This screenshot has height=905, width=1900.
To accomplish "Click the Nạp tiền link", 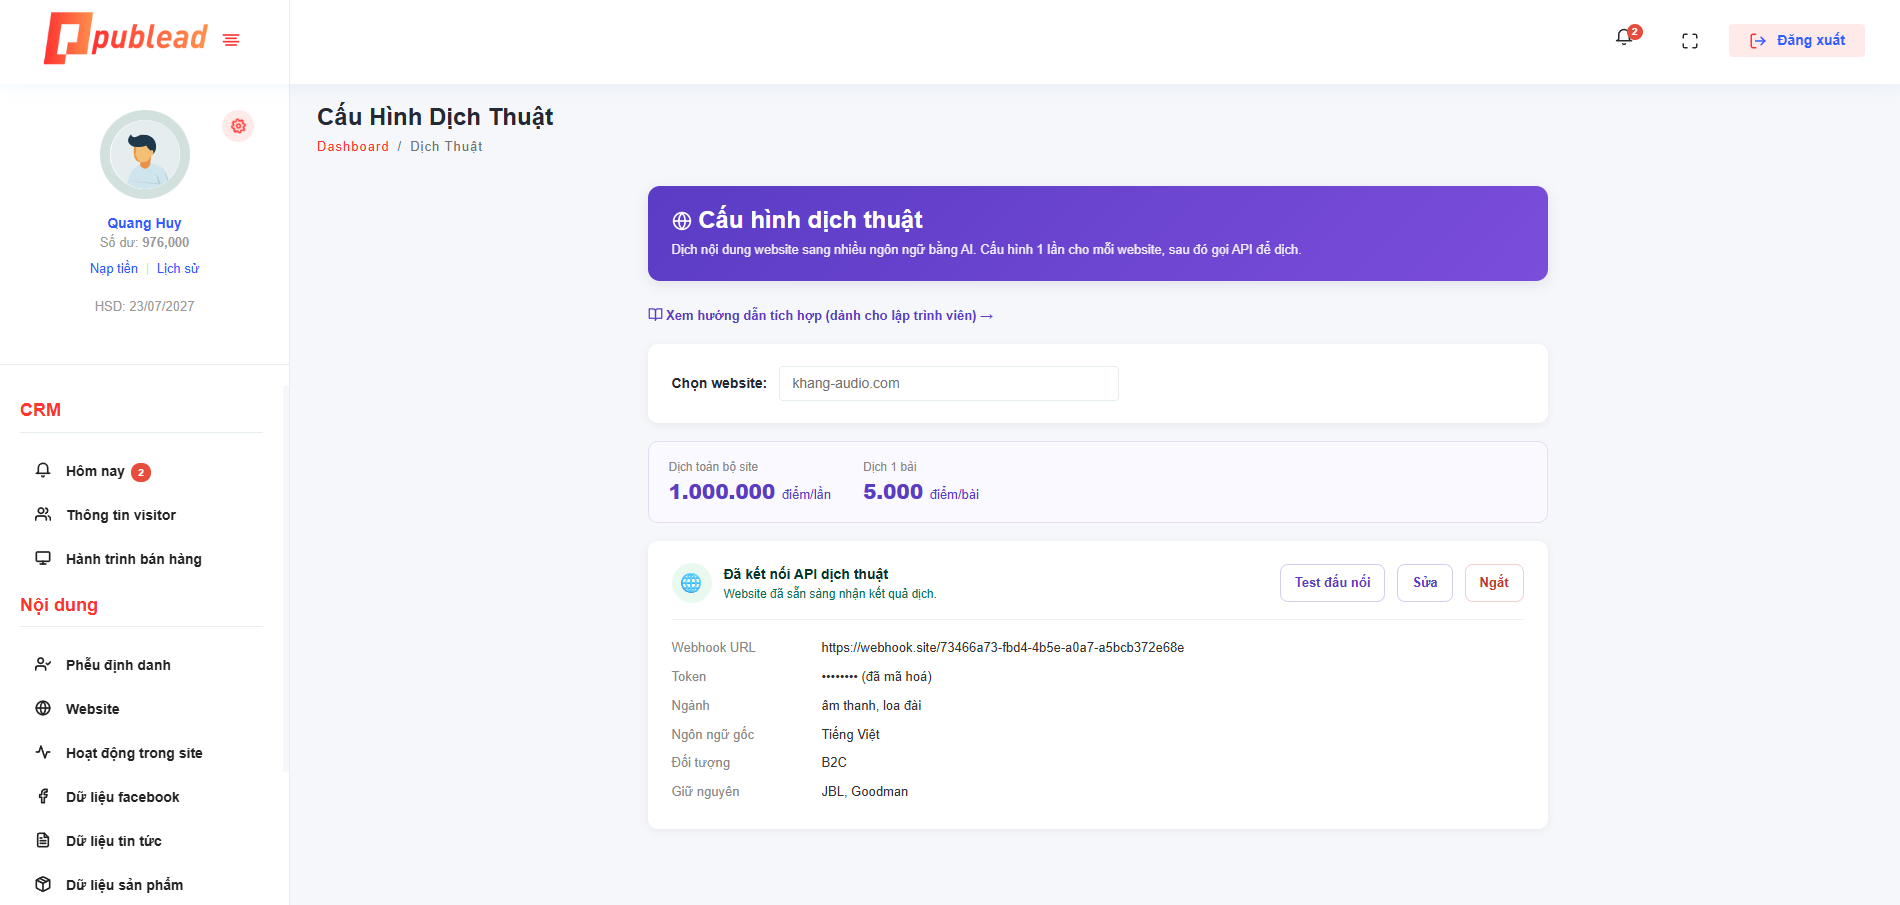I will click(114, 268).
